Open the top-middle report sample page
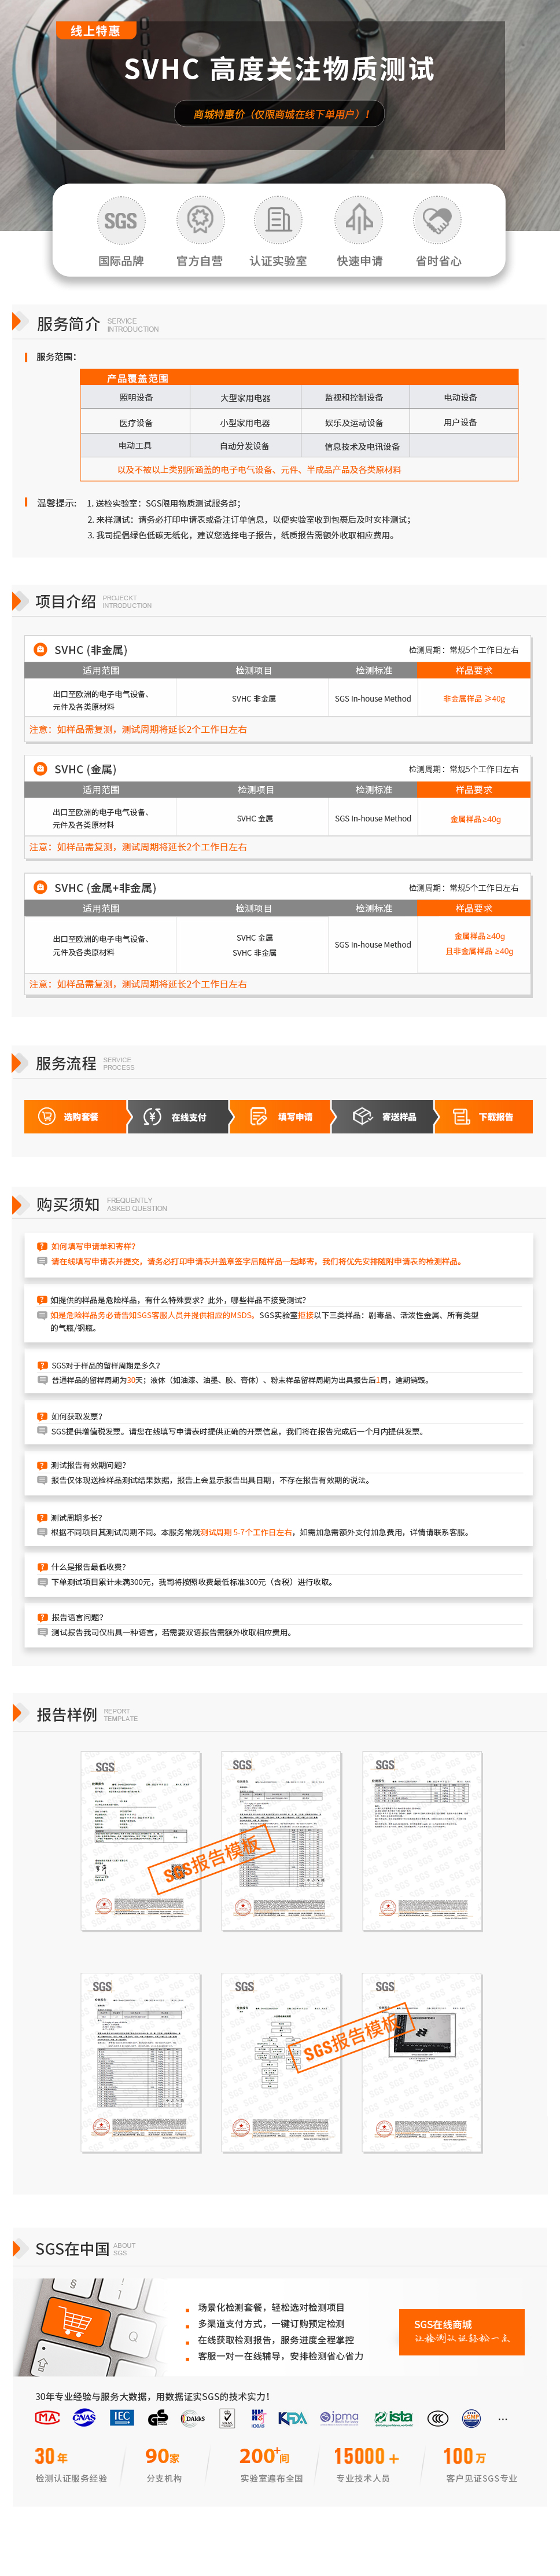The image size is (560, 2576). 281,1840
